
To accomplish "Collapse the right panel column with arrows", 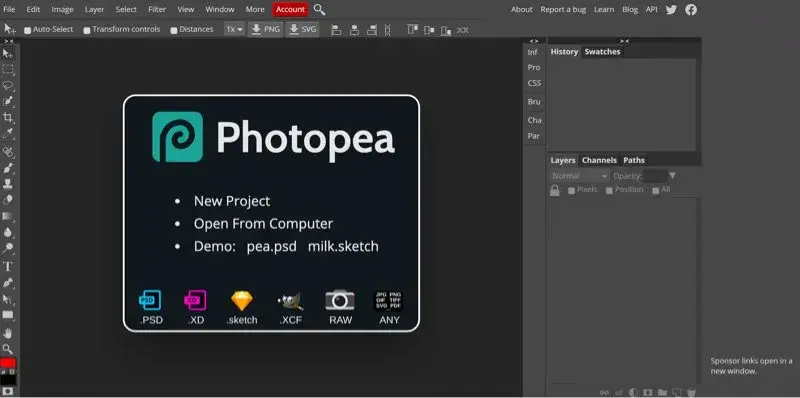I will tap(624, 41).
